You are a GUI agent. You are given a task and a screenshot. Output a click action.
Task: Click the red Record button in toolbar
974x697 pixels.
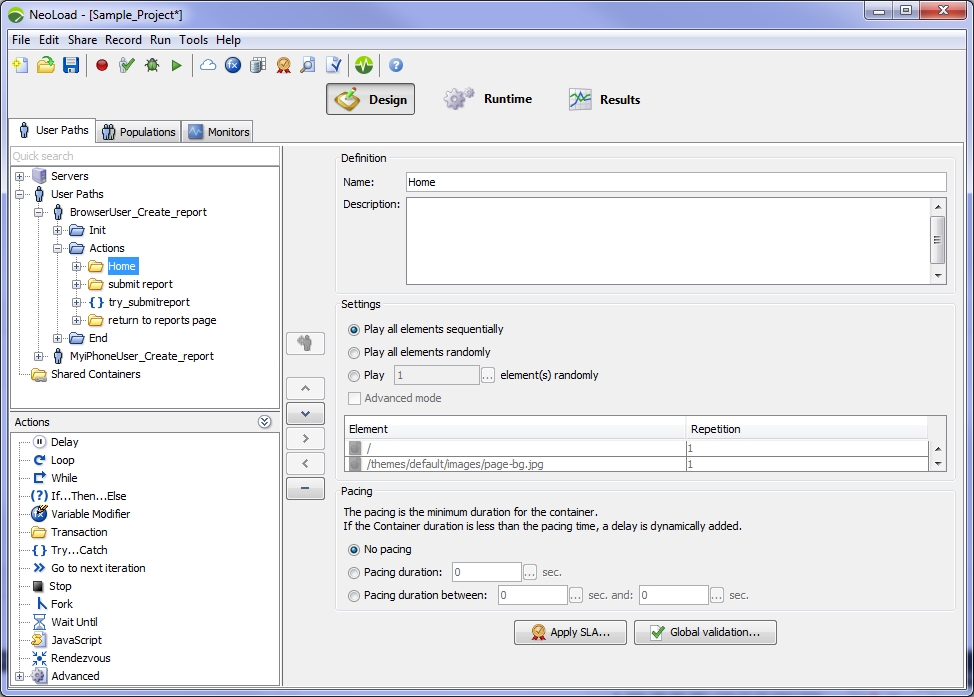[102, 65]
